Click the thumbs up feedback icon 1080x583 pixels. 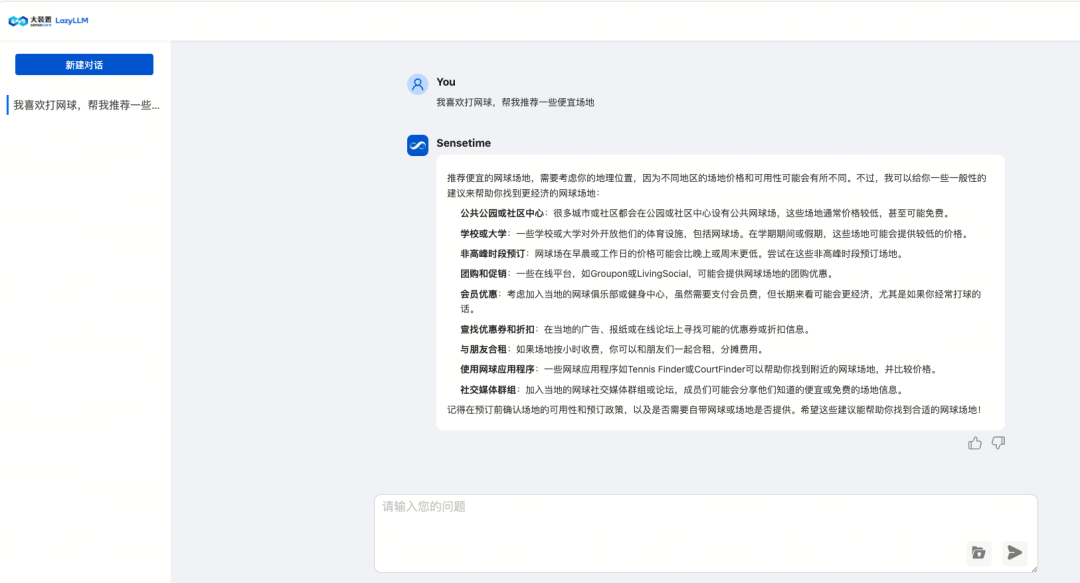pos(975,443)
